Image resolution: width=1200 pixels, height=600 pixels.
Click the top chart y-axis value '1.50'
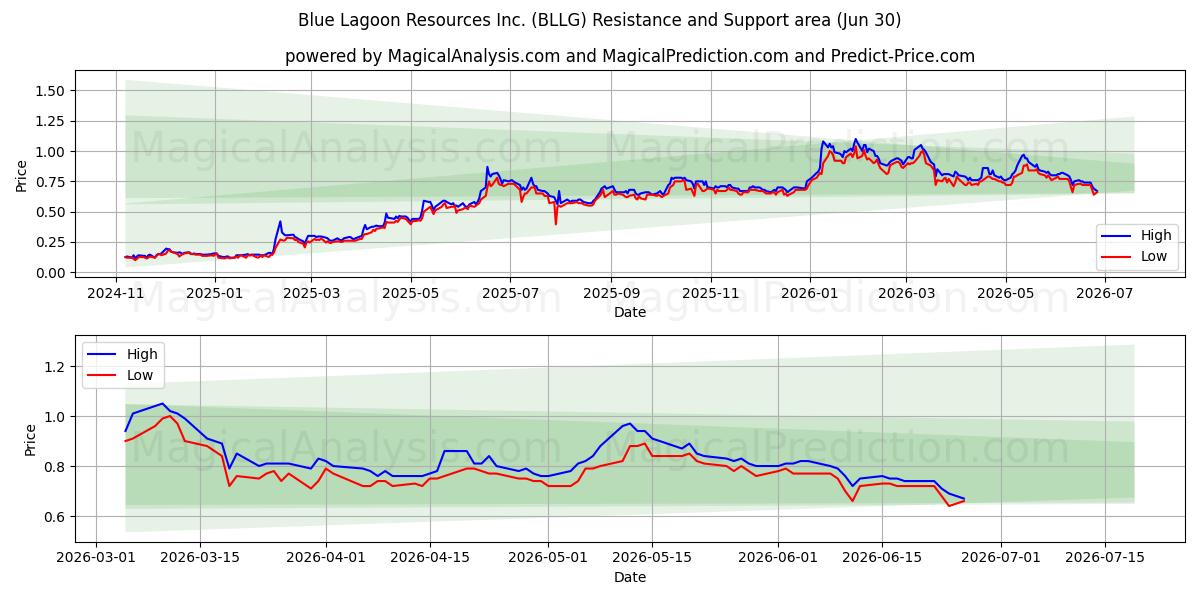tap(51, 91)
